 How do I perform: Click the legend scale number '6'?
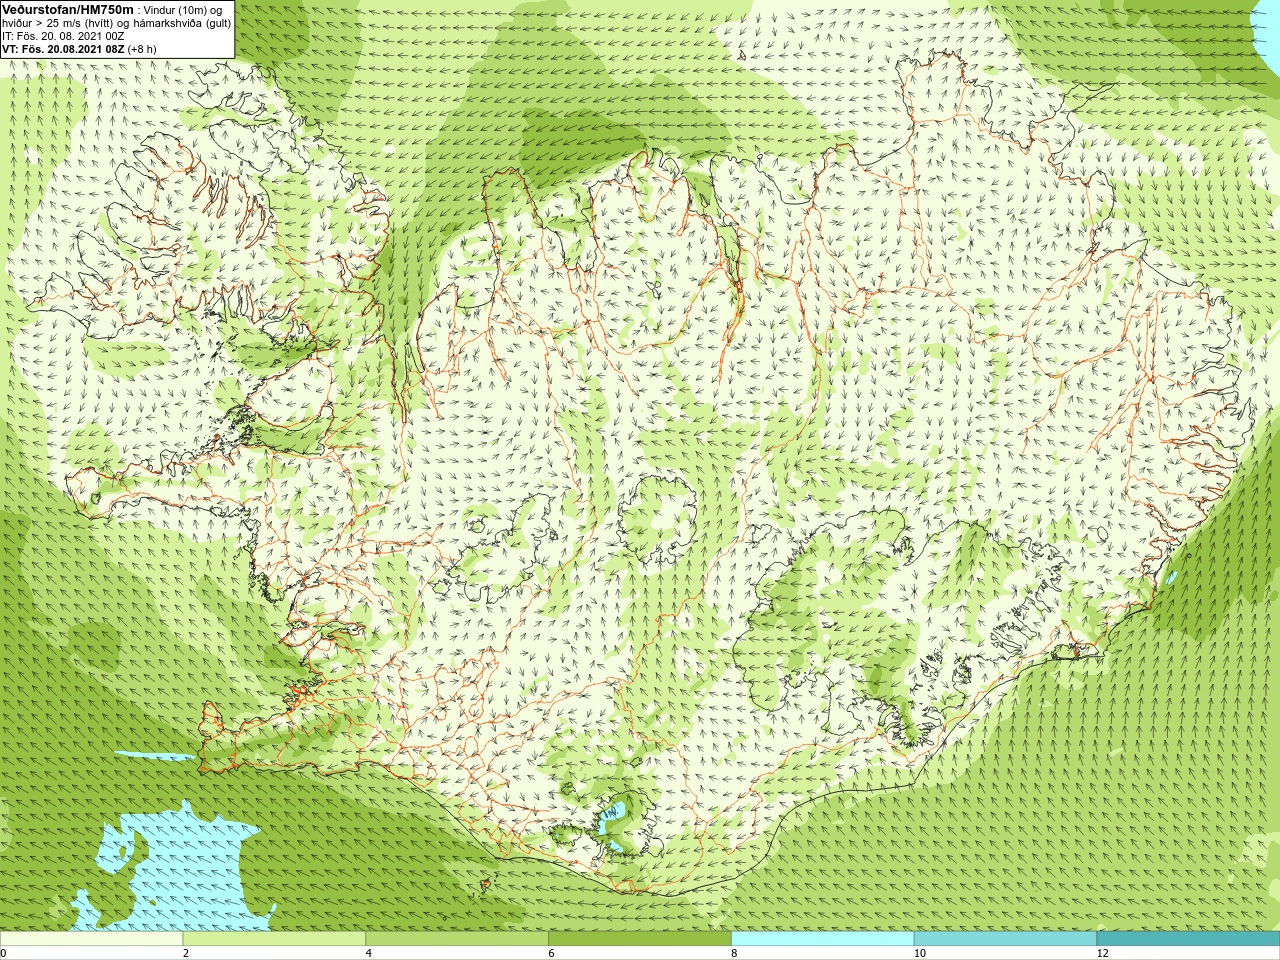click(x=551, y=953)
